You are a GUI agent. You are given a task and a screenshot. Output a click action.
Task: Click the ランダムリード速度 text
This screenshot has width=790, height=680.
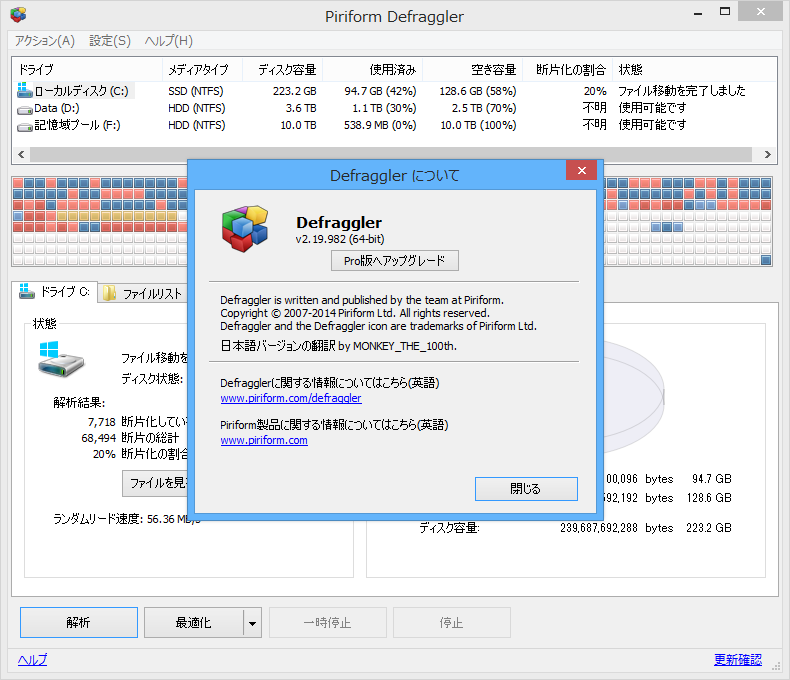(126, 519)
